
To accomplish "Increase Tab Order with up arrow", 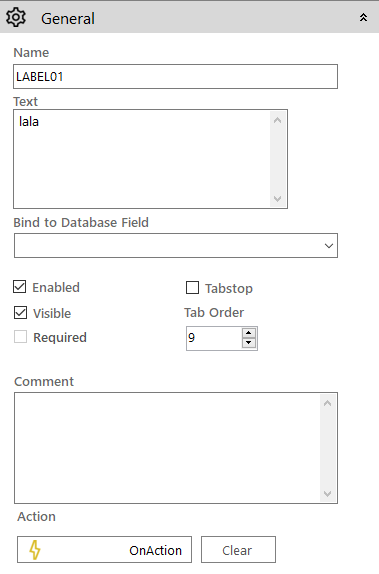I will point(249,333).
